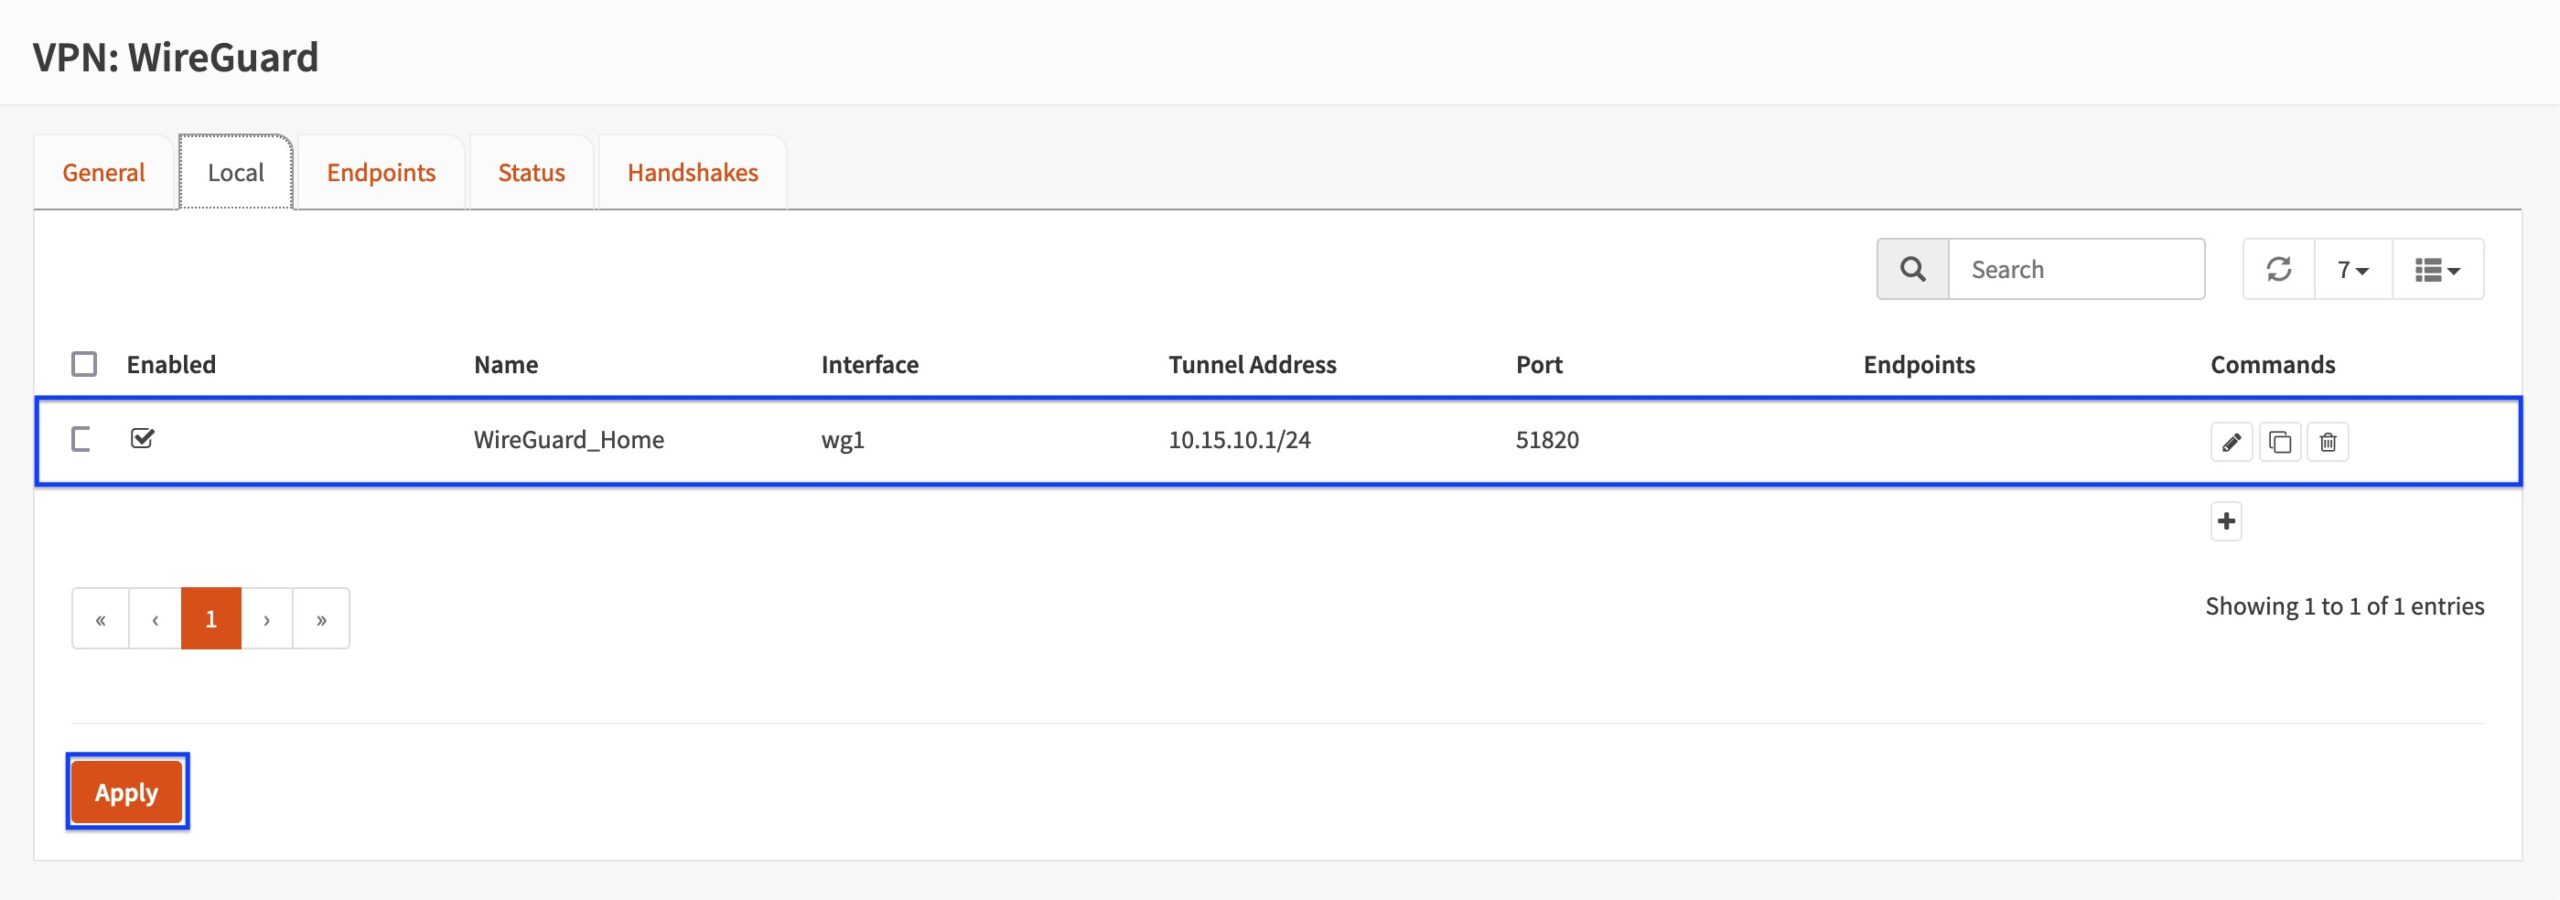This screenshot has height=900, width=2560.
Task: Go to the Status tab
Action: pyautogui.click(x=532, y=172)
